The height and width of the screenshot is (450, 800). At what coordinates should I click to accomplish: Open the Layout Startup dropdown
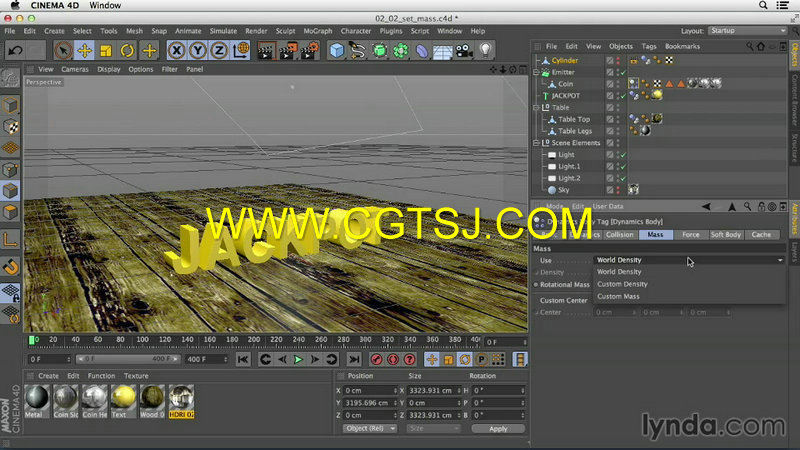[747, 31]
